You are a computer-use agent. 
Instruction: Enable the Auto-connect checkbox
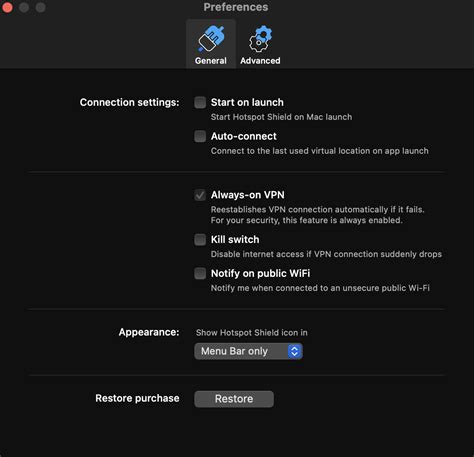(200, 136)
